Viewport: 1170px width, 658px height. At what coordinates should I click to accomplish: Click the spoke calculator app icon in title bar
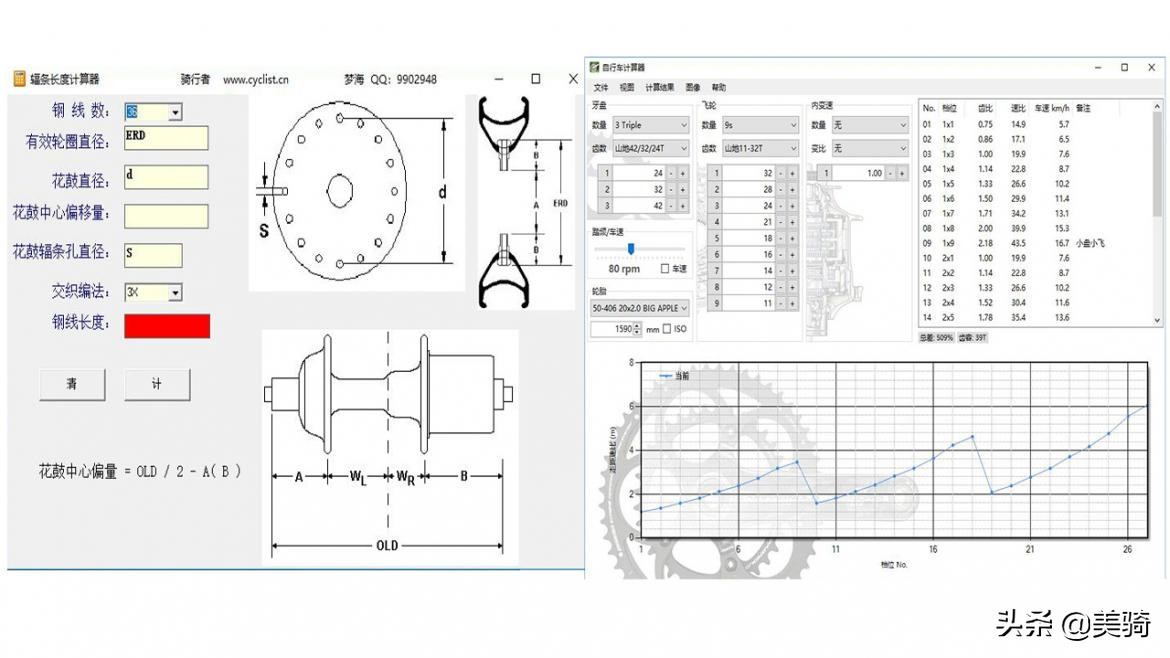click(x=19, y=79)
